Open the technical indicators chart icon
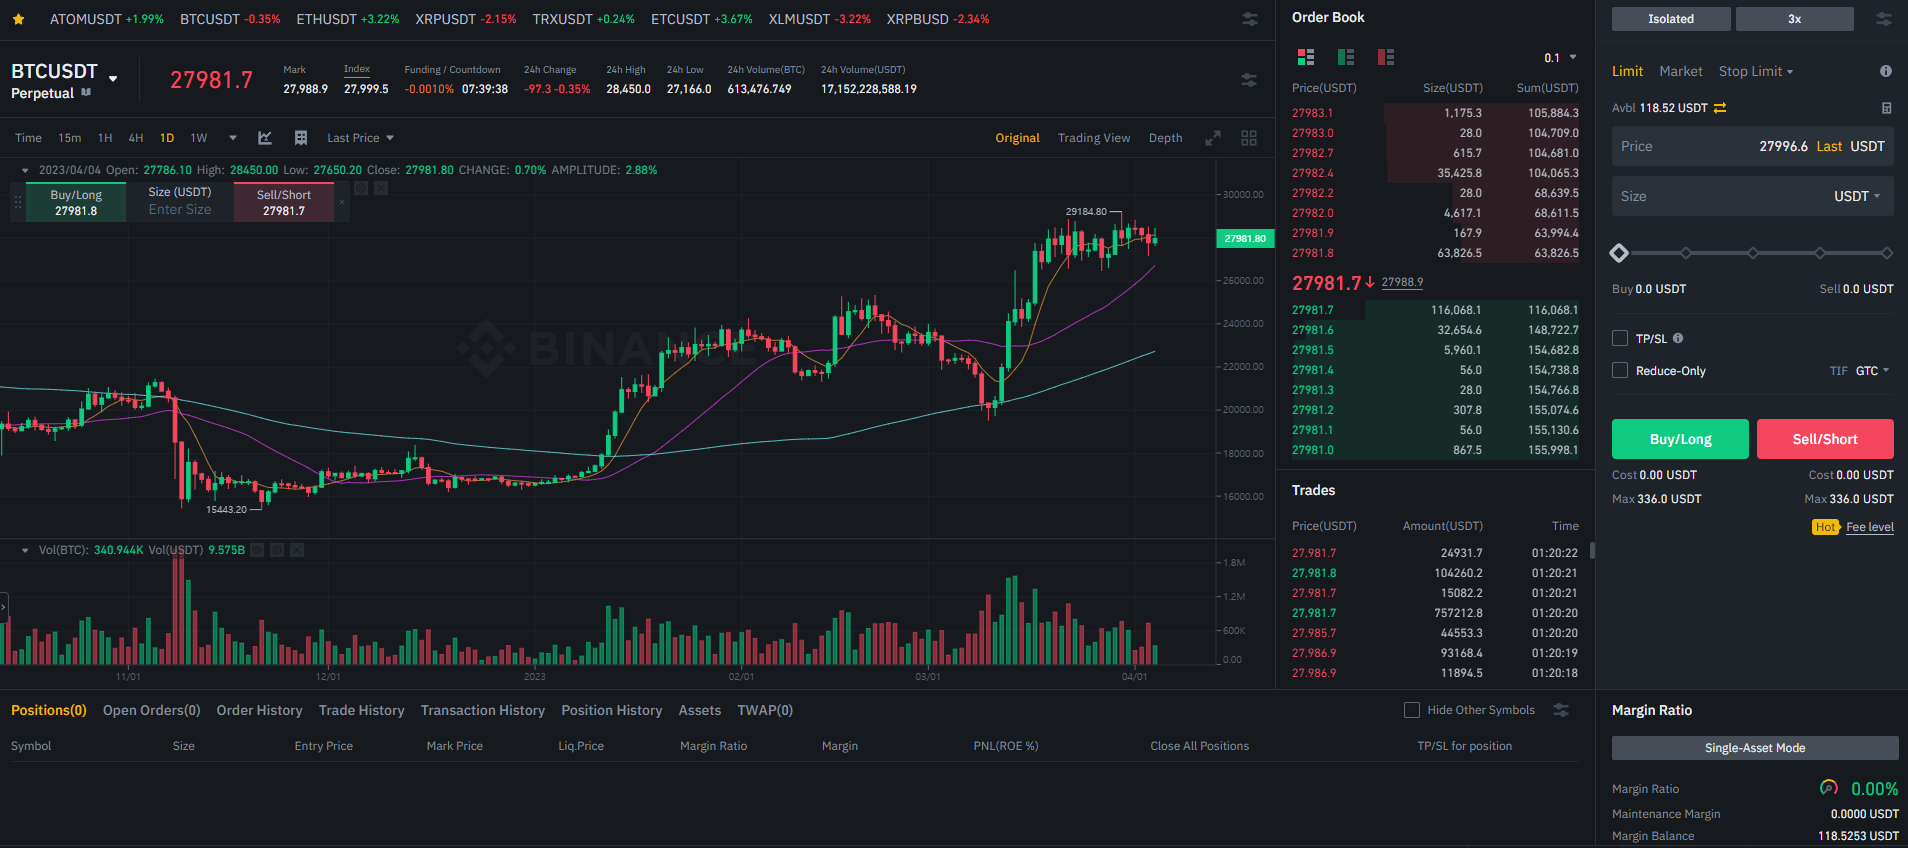The height and width of the screenshot is (848, 1908). [x=265, y=138]
